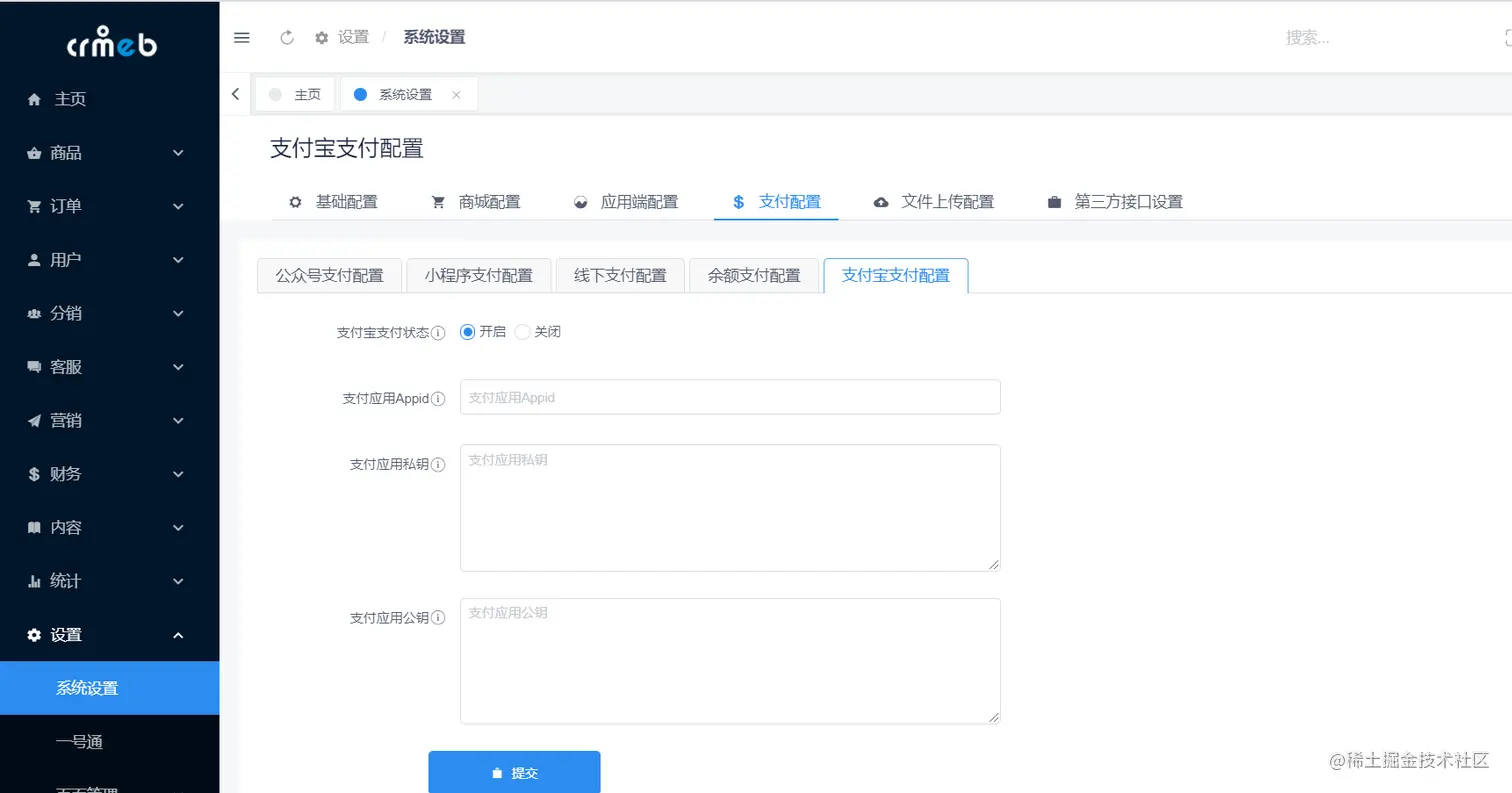Viewport: 1512px width, 793px height.
Task: Open the 主页 page tab
Action: pos(295,94)
